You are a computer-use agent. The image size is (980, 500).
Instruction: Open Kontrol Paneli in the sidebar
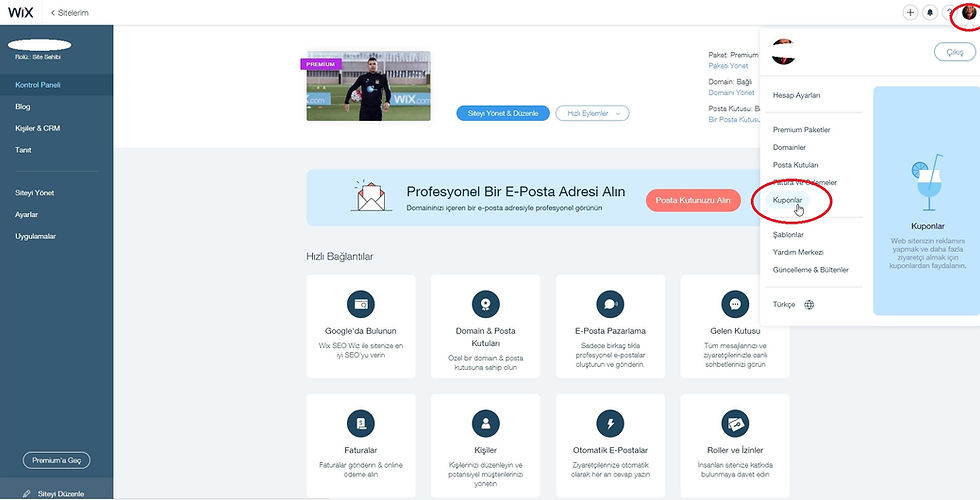pos(56,84)
